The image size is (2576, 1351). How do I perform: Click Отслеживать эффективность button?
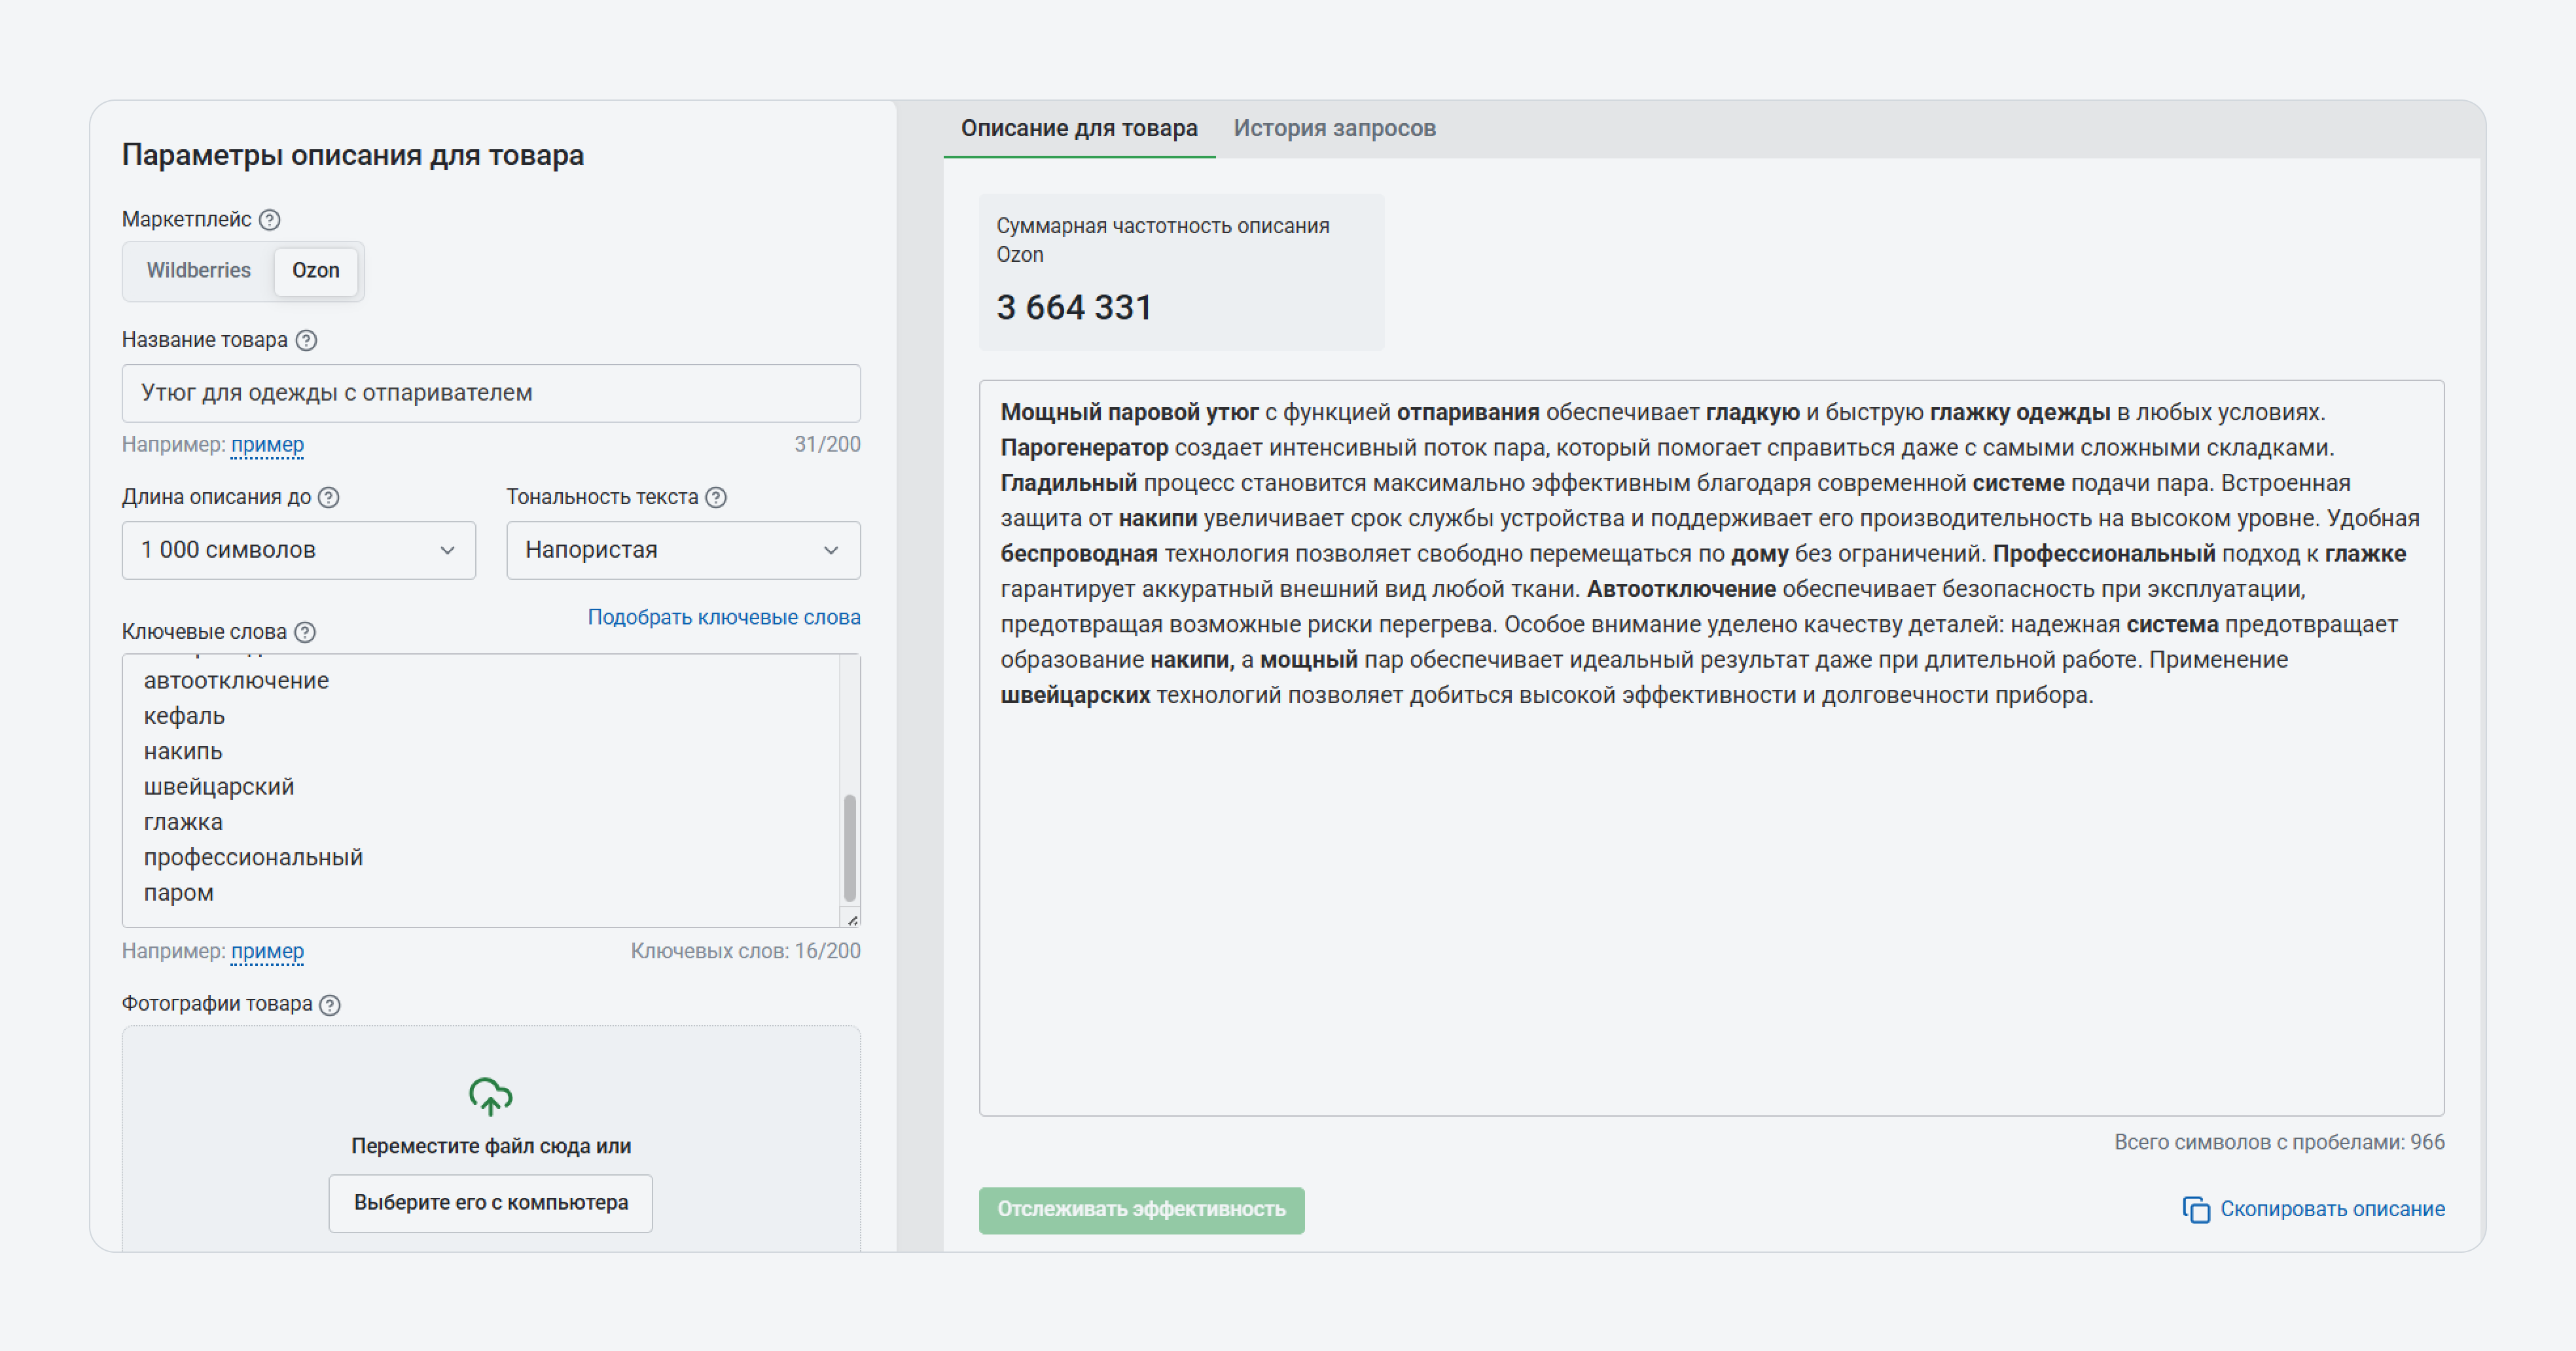pos(1141,1210)
